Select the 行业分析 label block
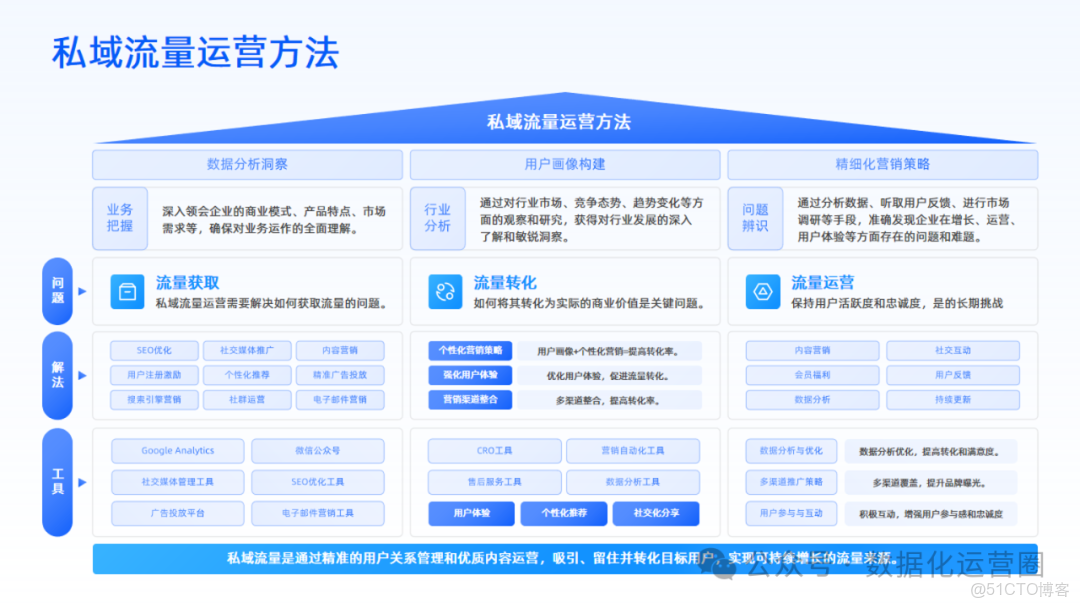1080x608 pixels. coord(437,216)
